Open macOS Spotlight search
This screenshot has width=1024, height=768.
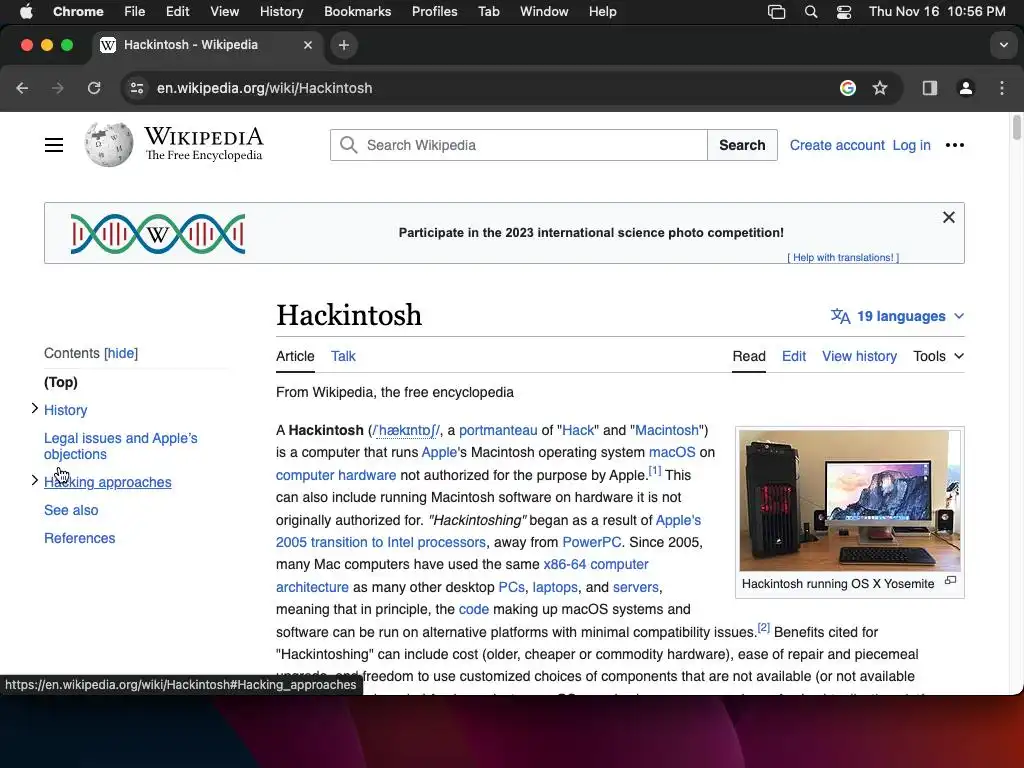pyautogui.click(x=810, y=12)
